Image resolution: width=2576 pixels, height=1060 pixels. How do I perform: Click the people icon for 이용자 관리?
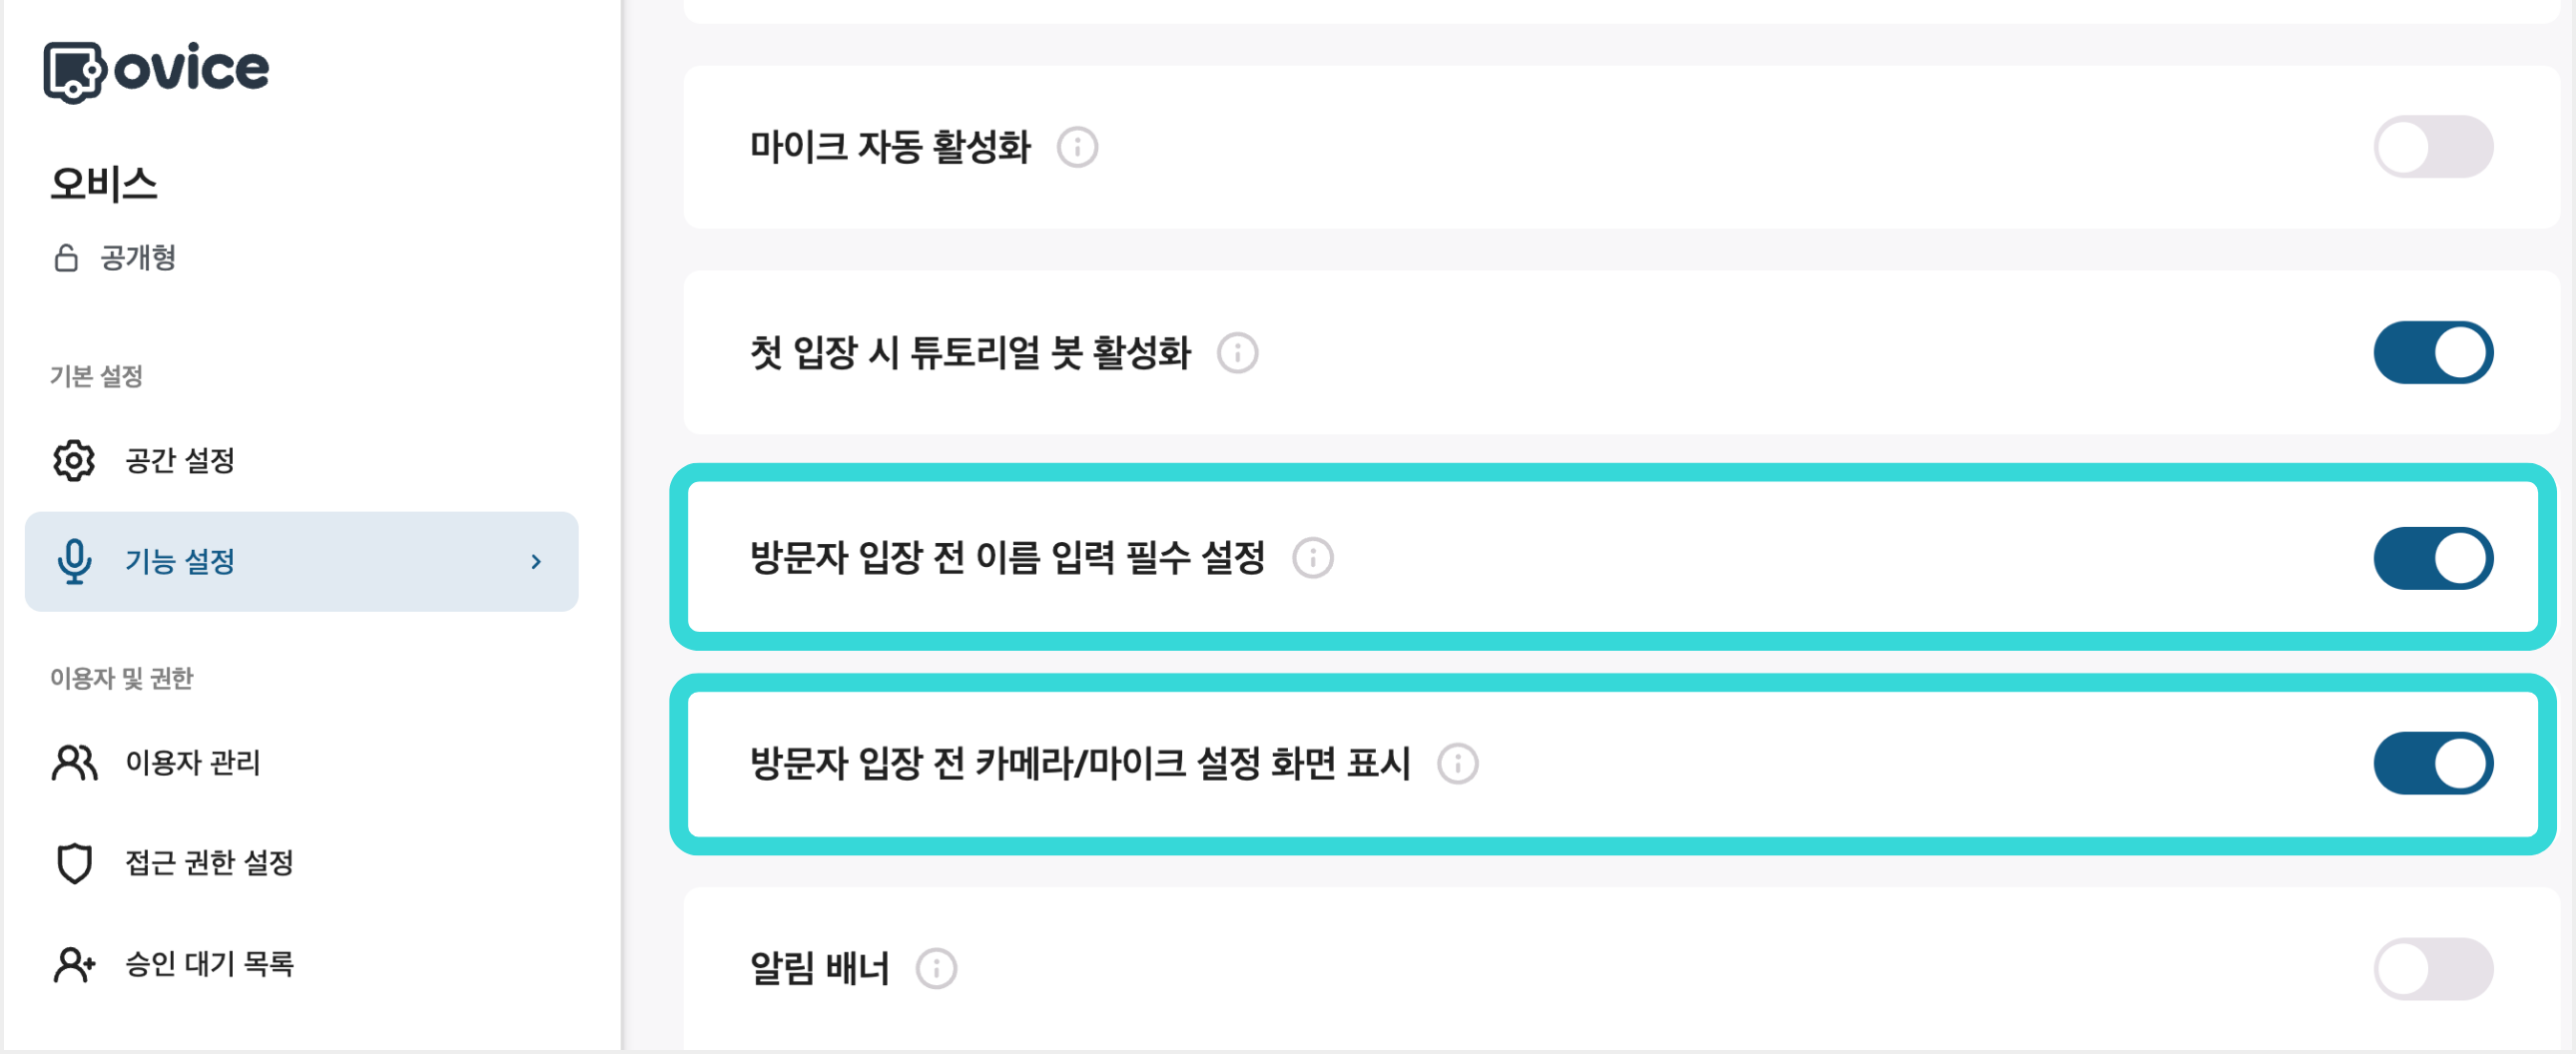coord(72,763)
